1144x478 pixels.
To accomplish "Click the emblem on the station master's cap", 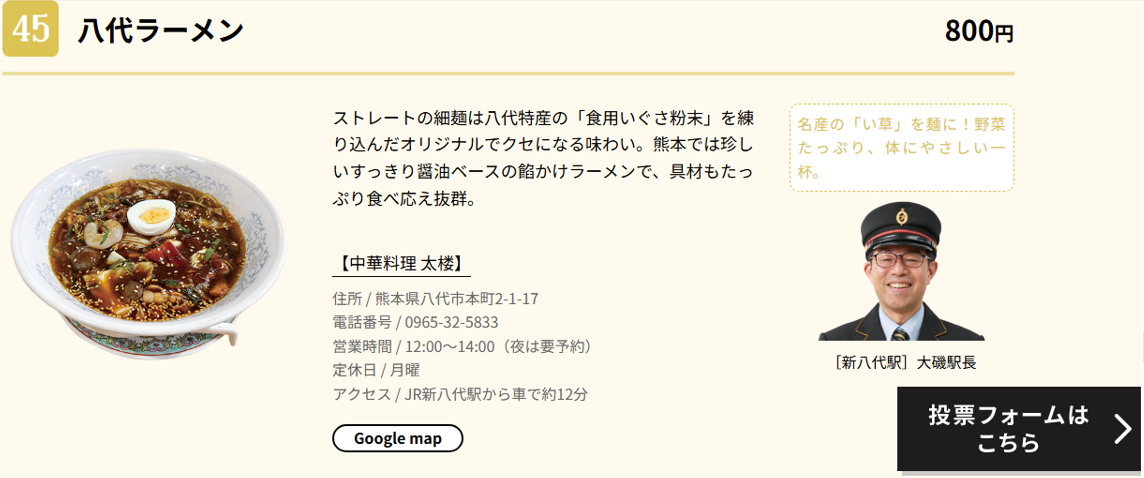I will point(901,216).
